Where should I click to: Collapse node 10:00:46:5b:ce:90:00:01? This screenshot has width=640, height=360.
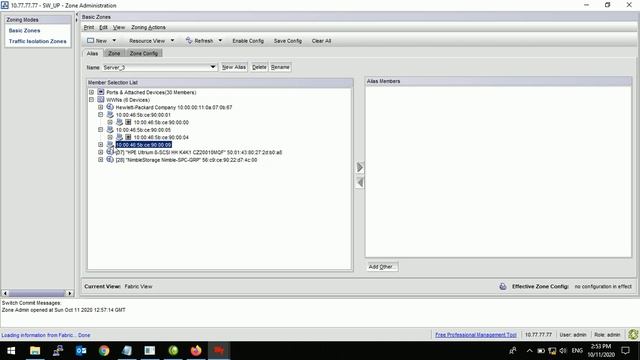click(x=100, y=115)
